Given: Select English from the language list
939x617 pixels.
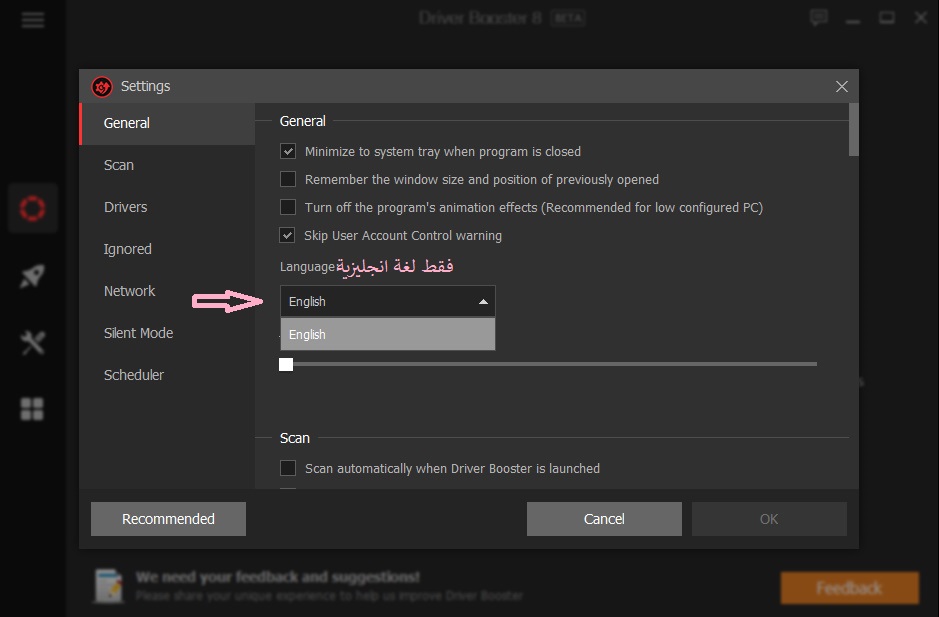Looking at the screenshot, I should [387, 335].
